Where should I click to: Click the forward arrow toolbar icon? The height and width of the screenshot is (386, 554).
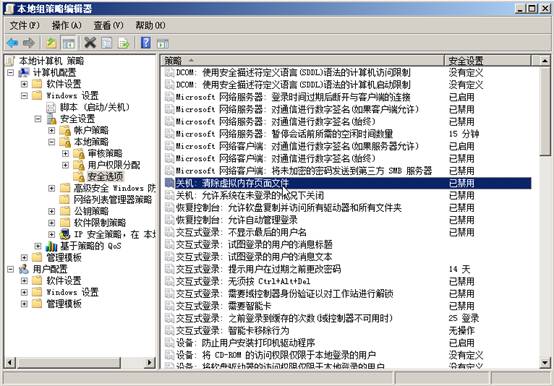click(x=29, y=43)
